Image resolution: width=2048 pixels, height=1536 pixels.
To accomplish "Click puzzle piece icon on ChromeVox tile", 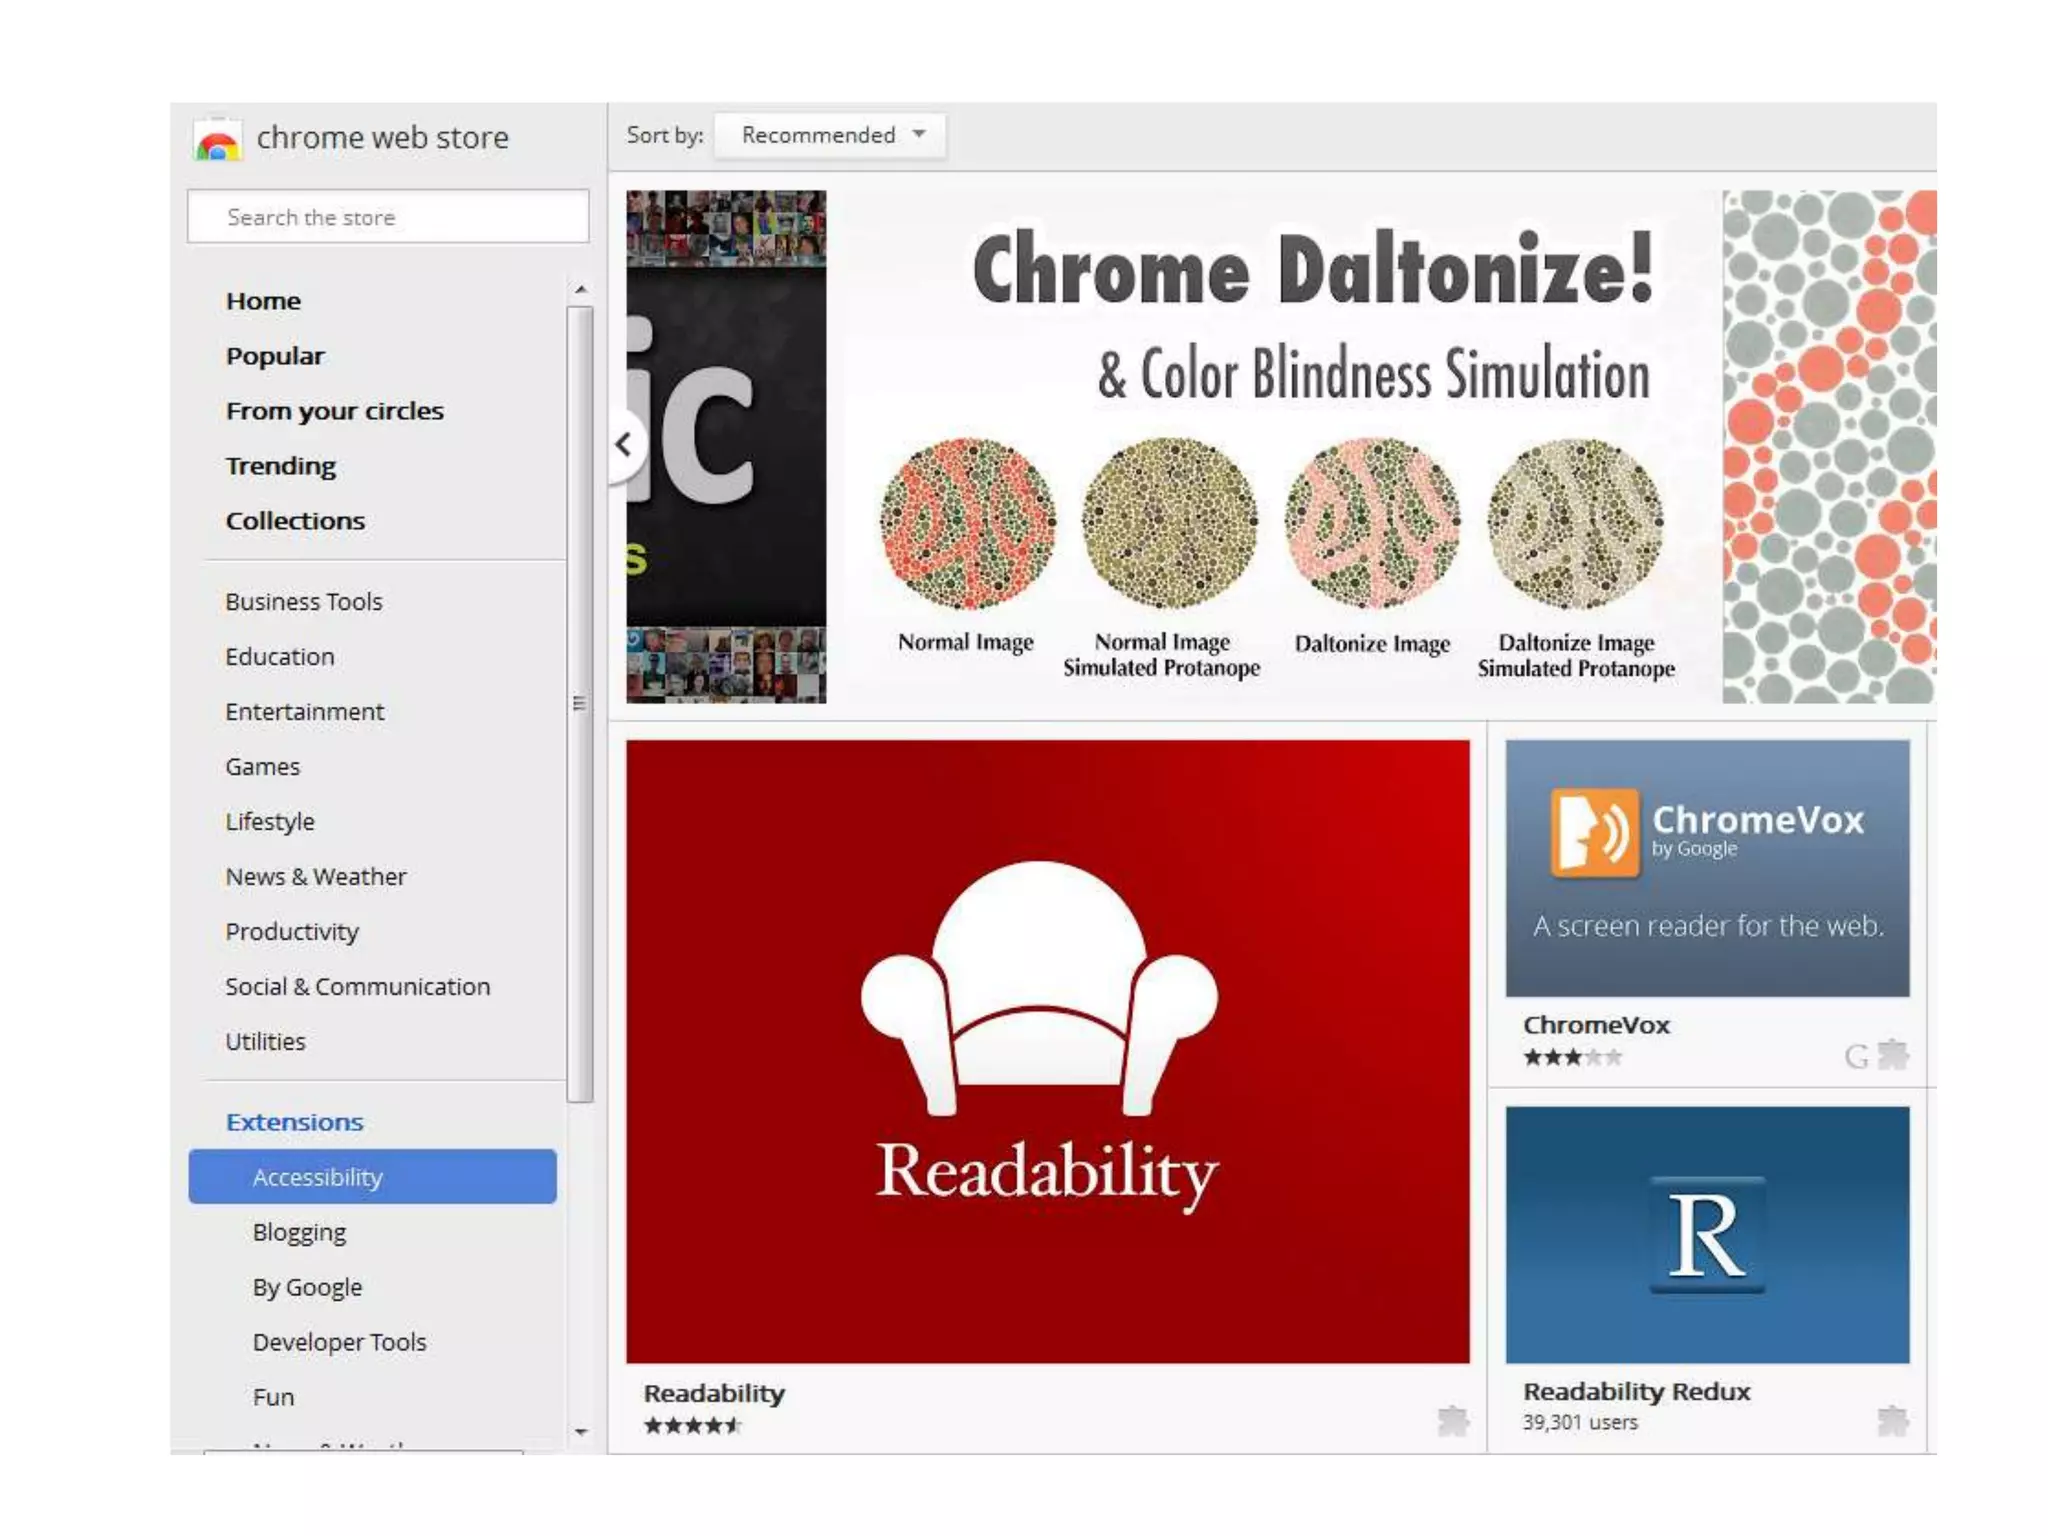I will click(x=1893, y=1055).
